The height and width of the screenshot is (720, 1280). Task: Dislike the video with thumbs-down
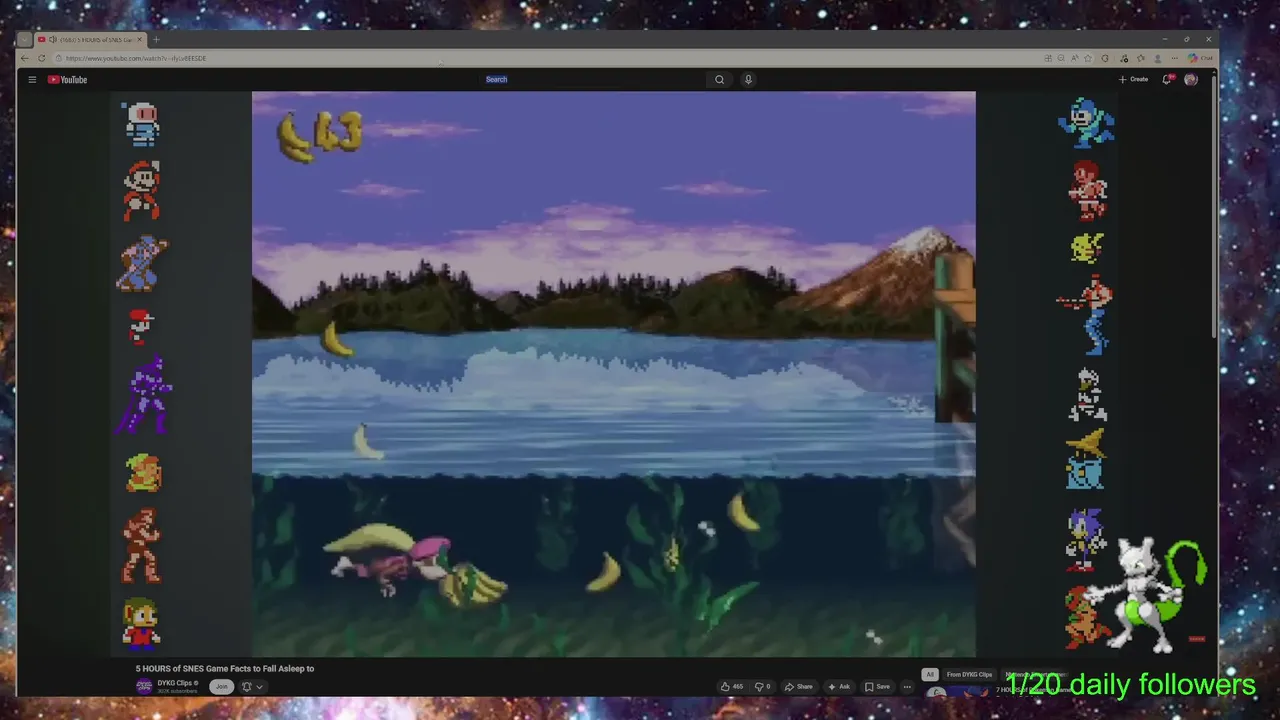pos(762,686)
